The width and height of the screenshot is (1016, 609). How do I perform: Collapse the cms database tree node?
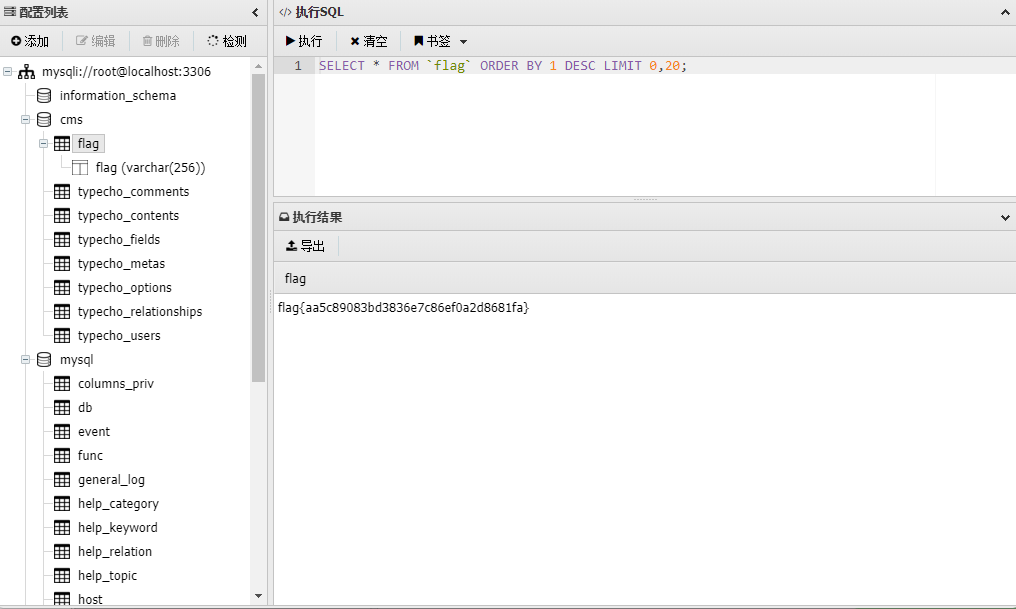tap(25, 119)
